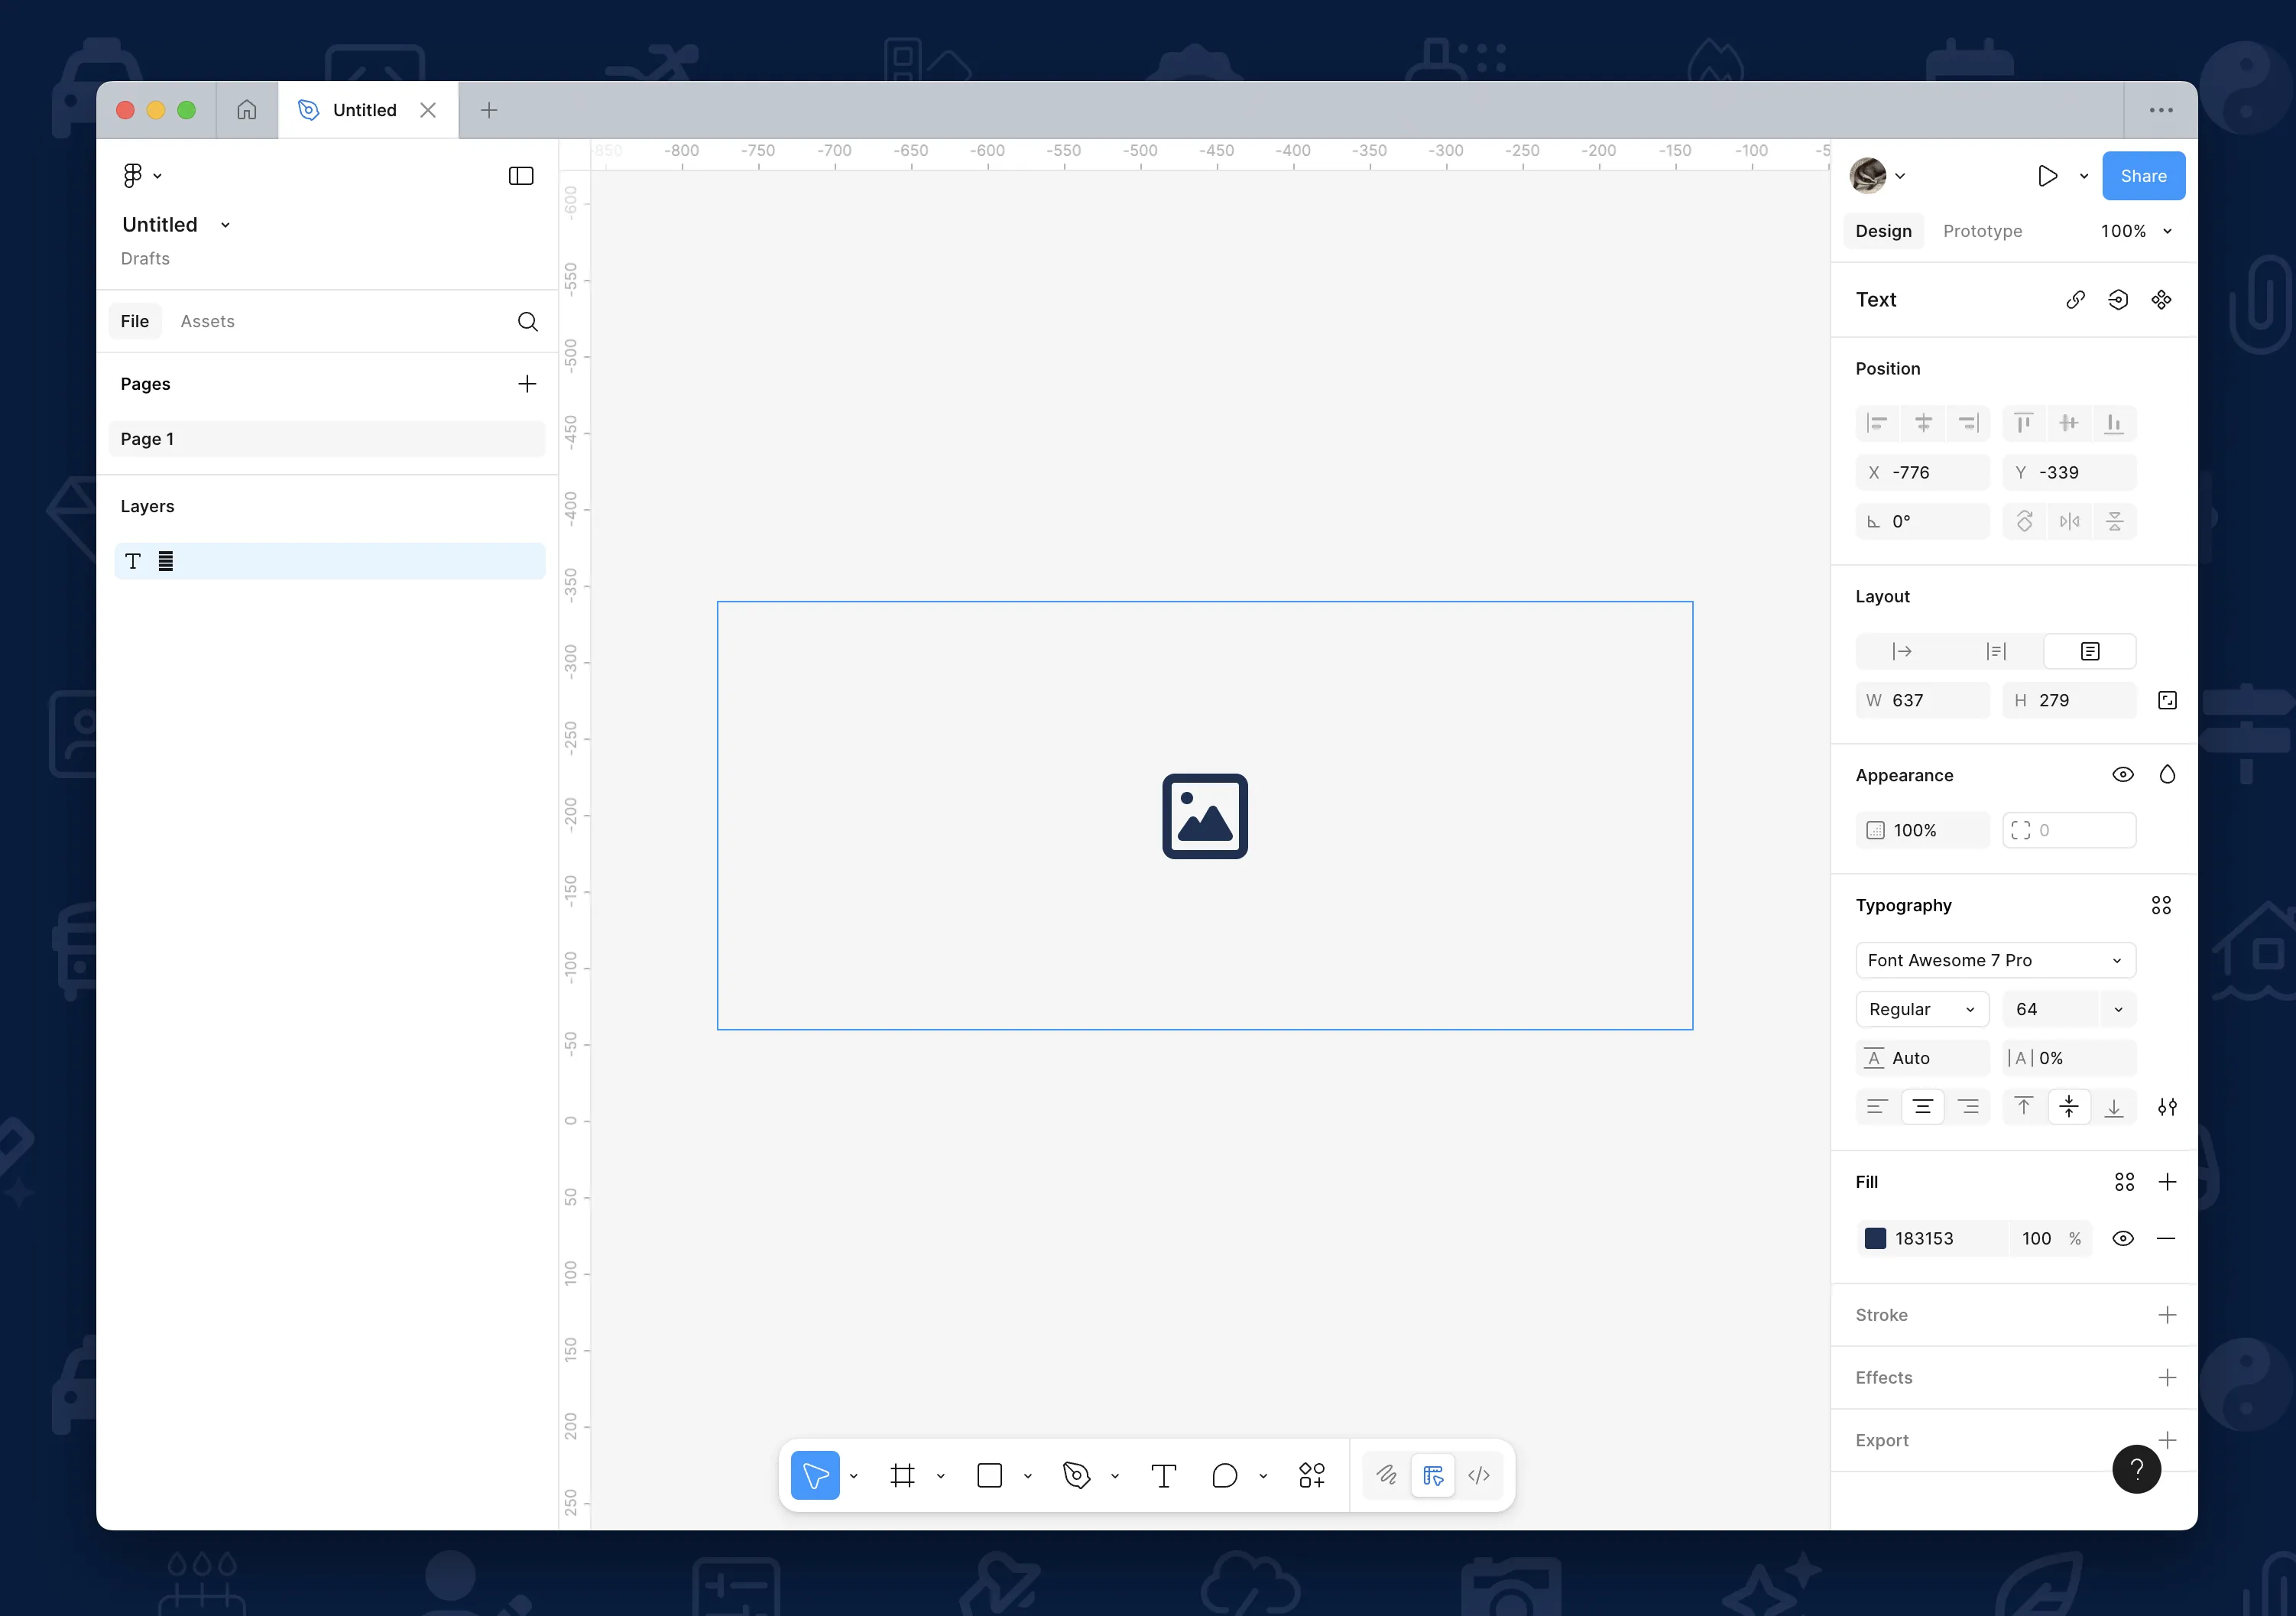The width and height of the screenshot is (2296, 1616).
Task: Toggle Appearance visibility eye icon
Action: [x=2122, y=775]
